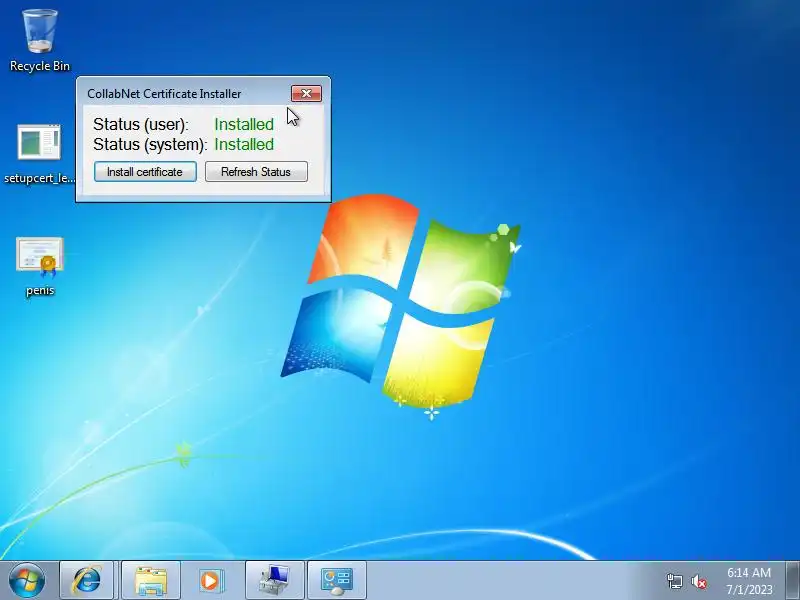Click the Installed value next to Status (user)
Viewport: 800px width, 600px height.
(x=244, y=124)
